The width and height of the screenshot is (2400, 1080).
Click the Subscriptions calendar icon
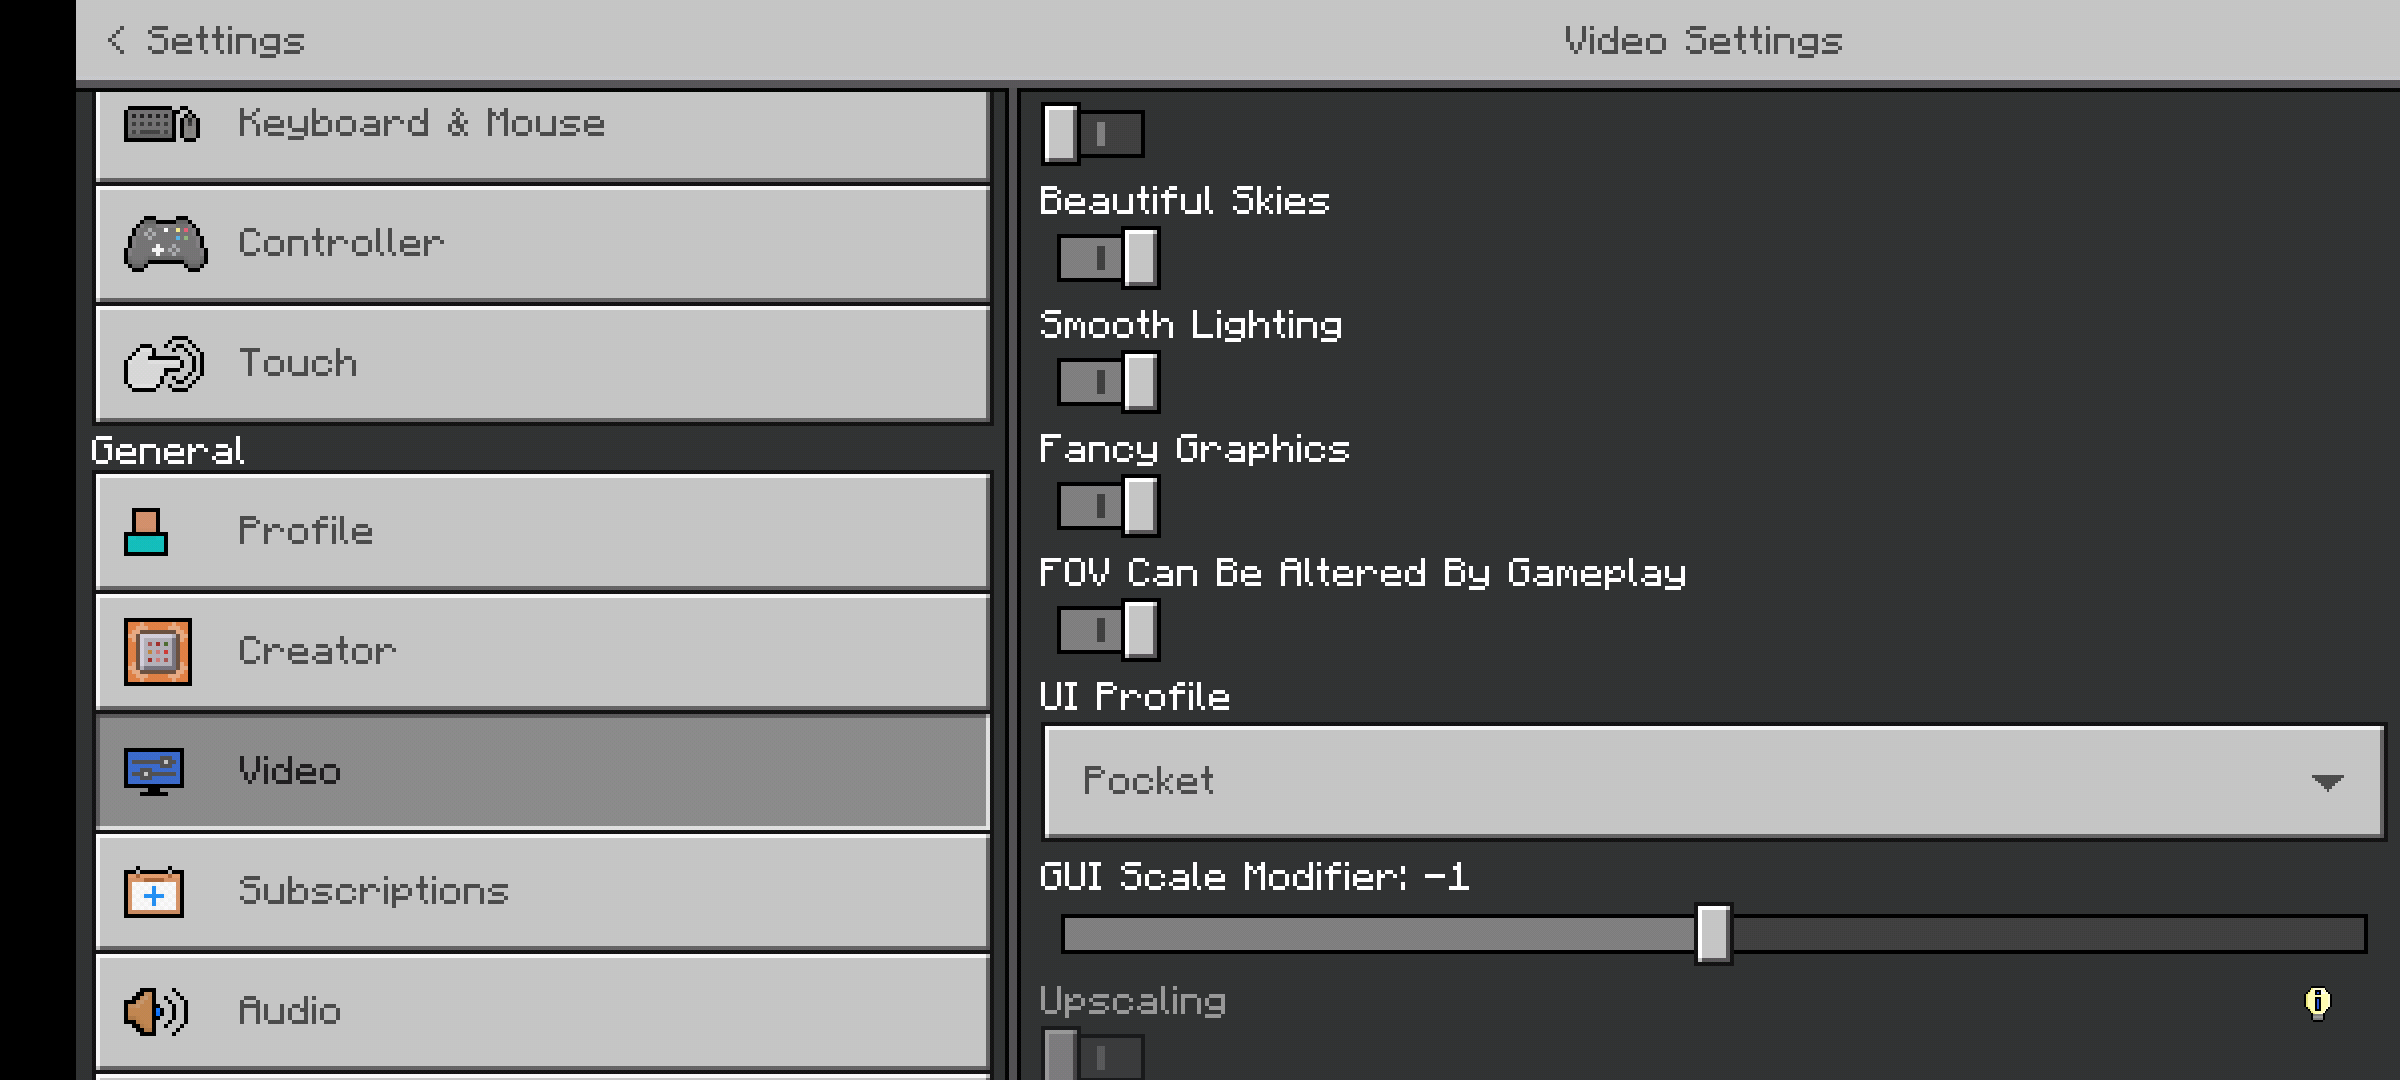point(154,892)
